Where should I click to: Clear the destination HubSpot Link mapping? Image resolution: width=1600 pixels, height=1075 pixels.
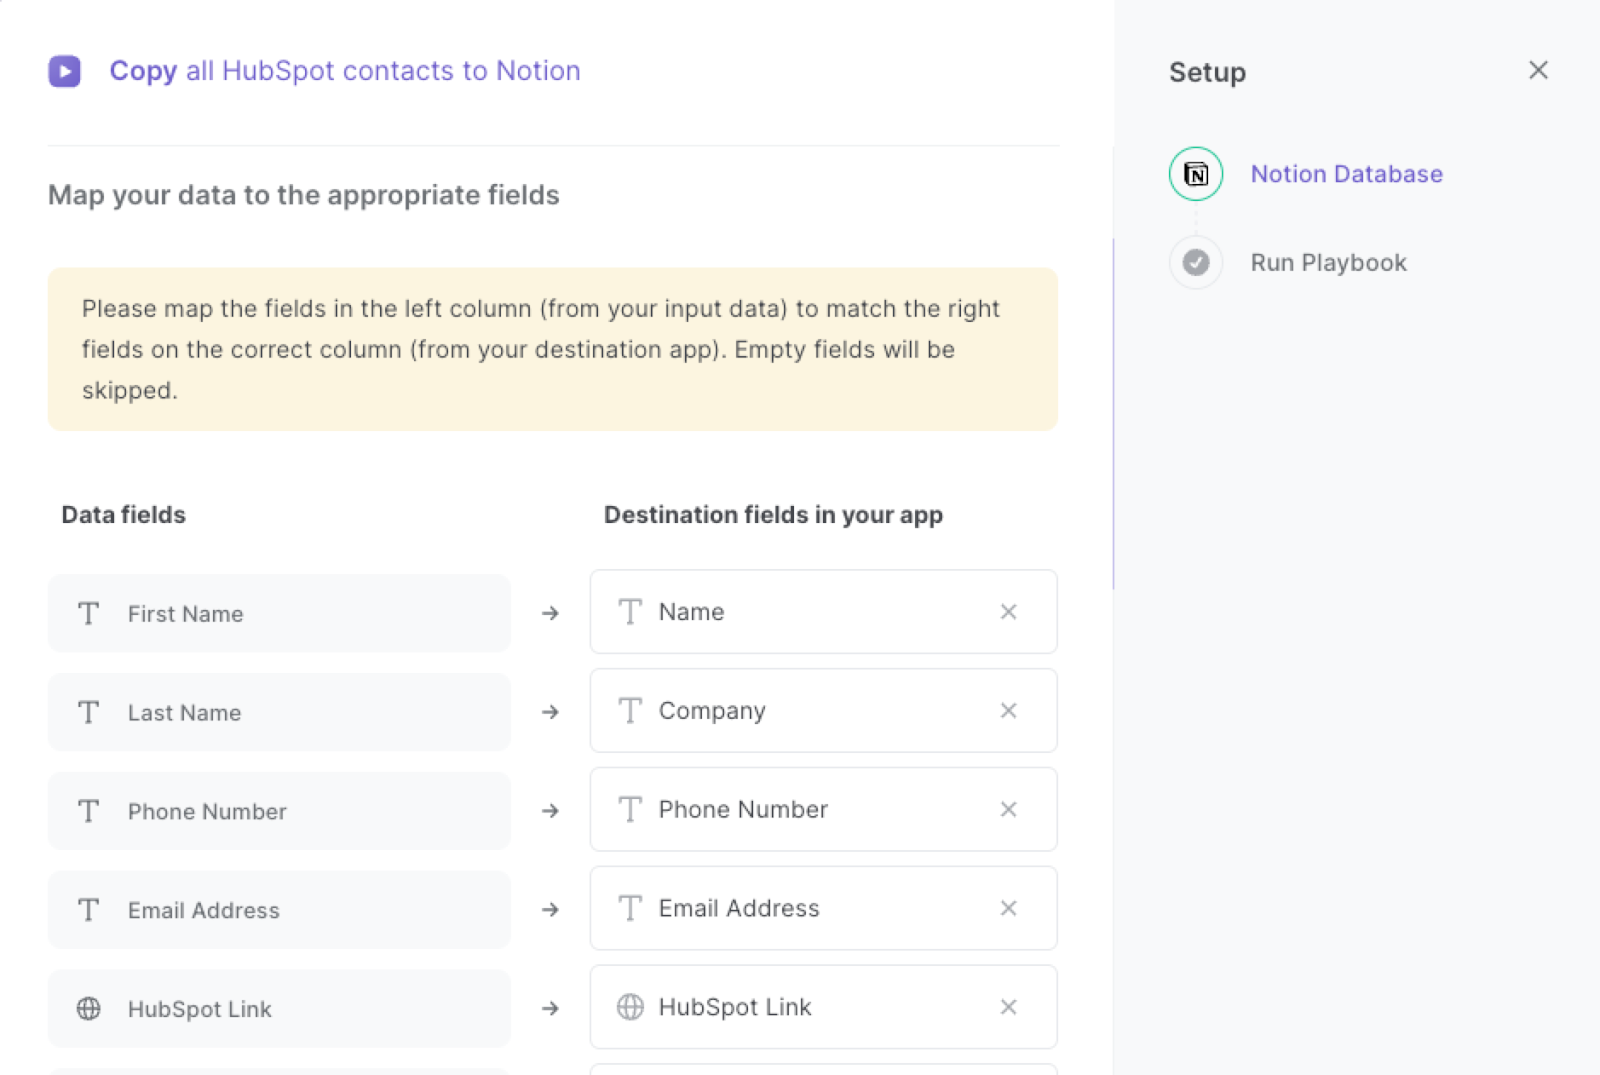(1008, 1007)
